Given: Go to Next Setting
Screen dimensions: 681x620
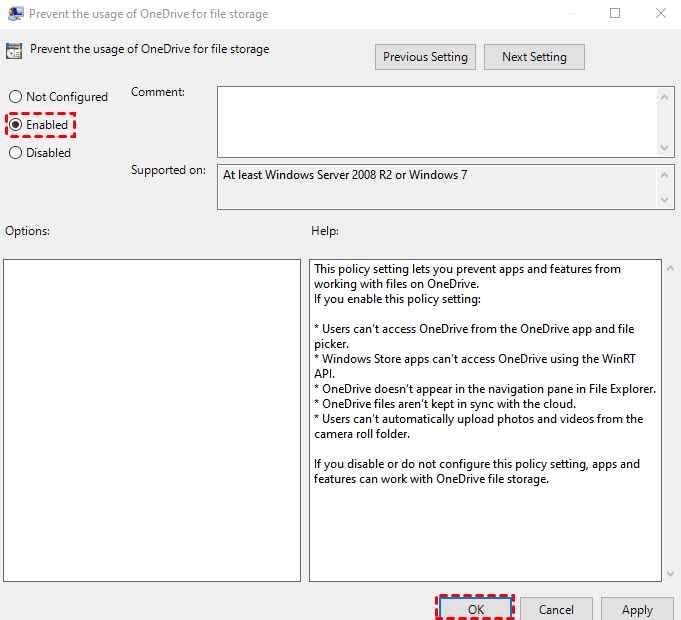Looking at the screenshot, I should [x=534, y=57].
